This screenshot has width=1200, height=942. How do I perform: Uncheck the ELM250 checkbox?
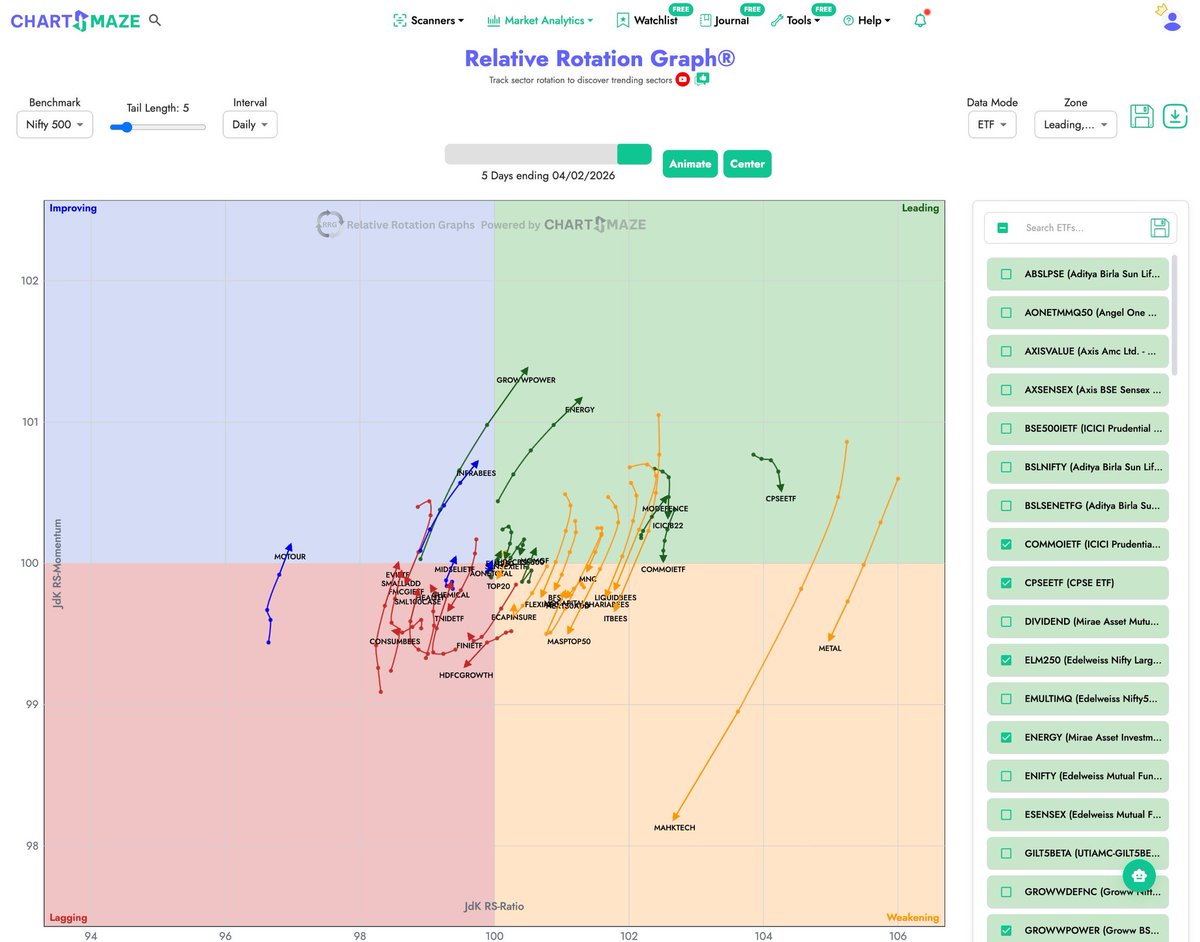[x=1006, y=660]
